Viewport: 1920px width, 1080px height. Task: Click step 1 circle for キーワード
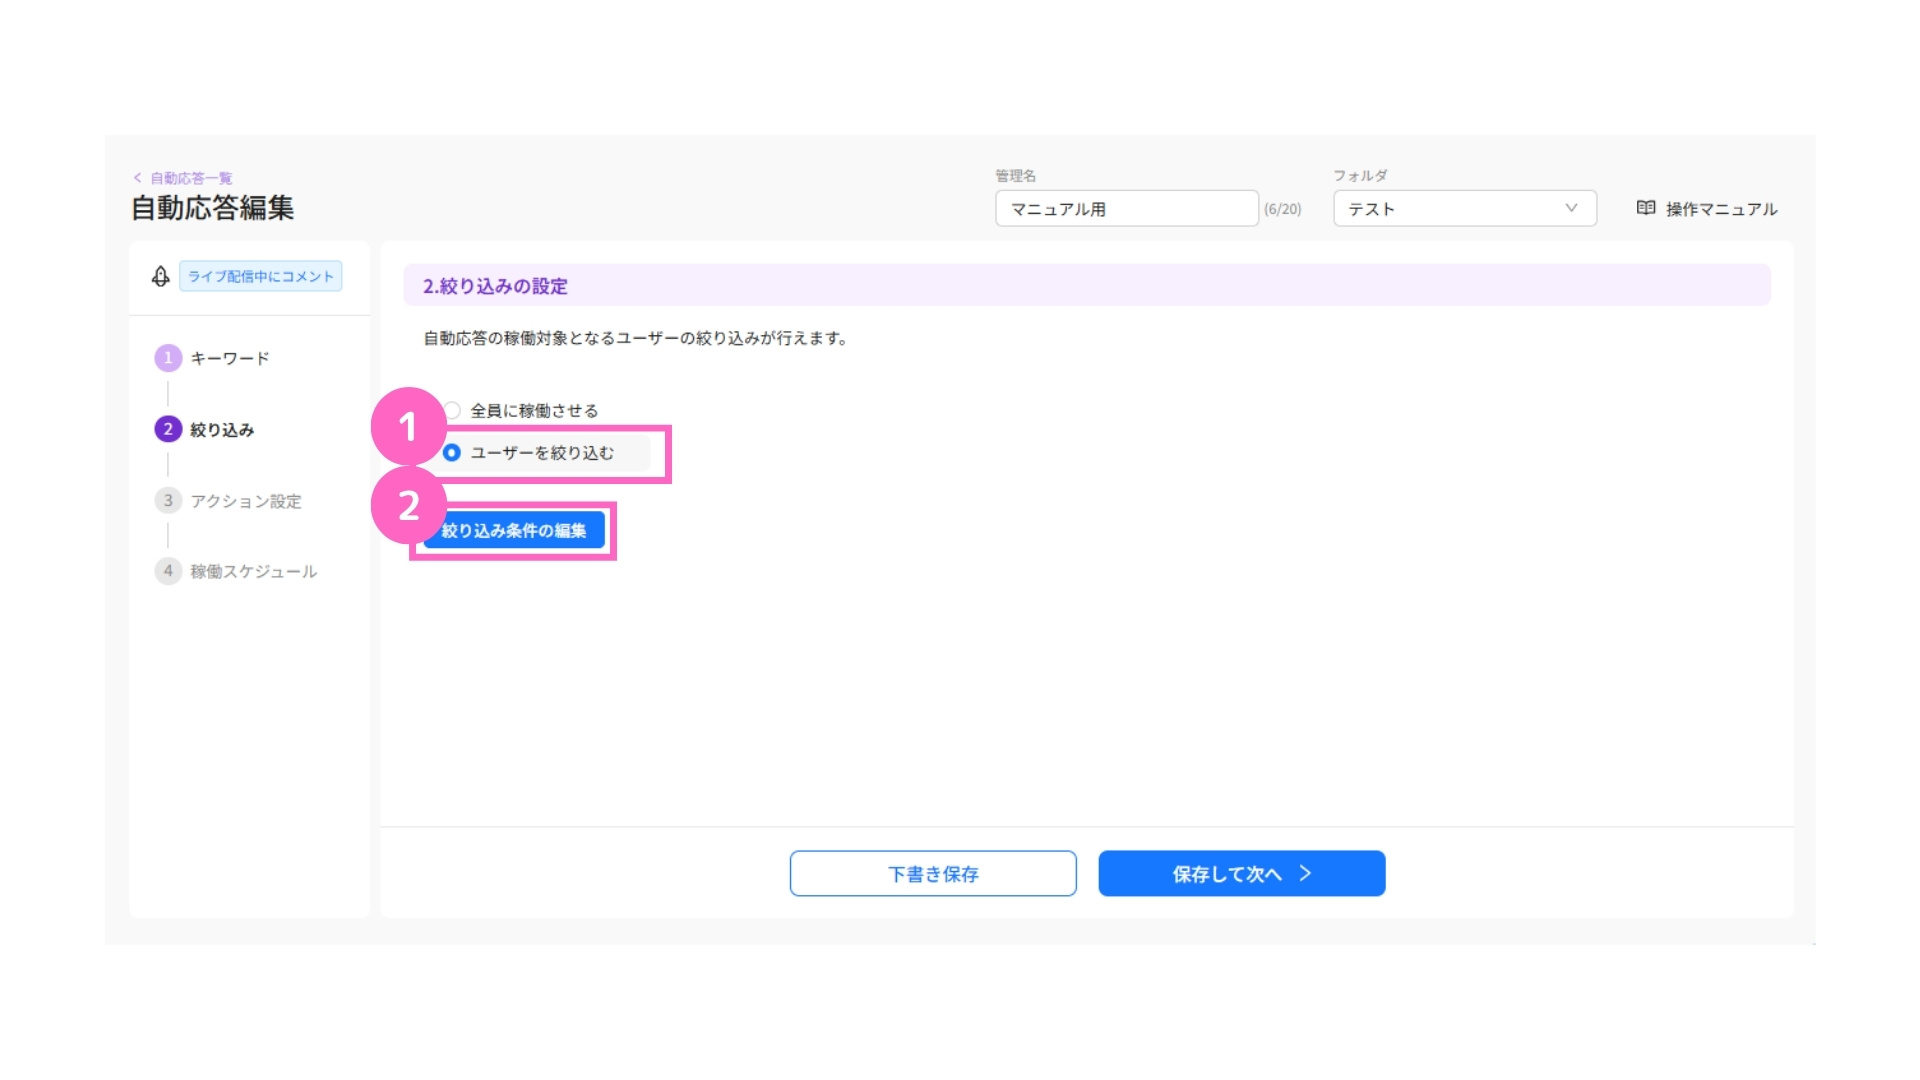tap(168, 358)
